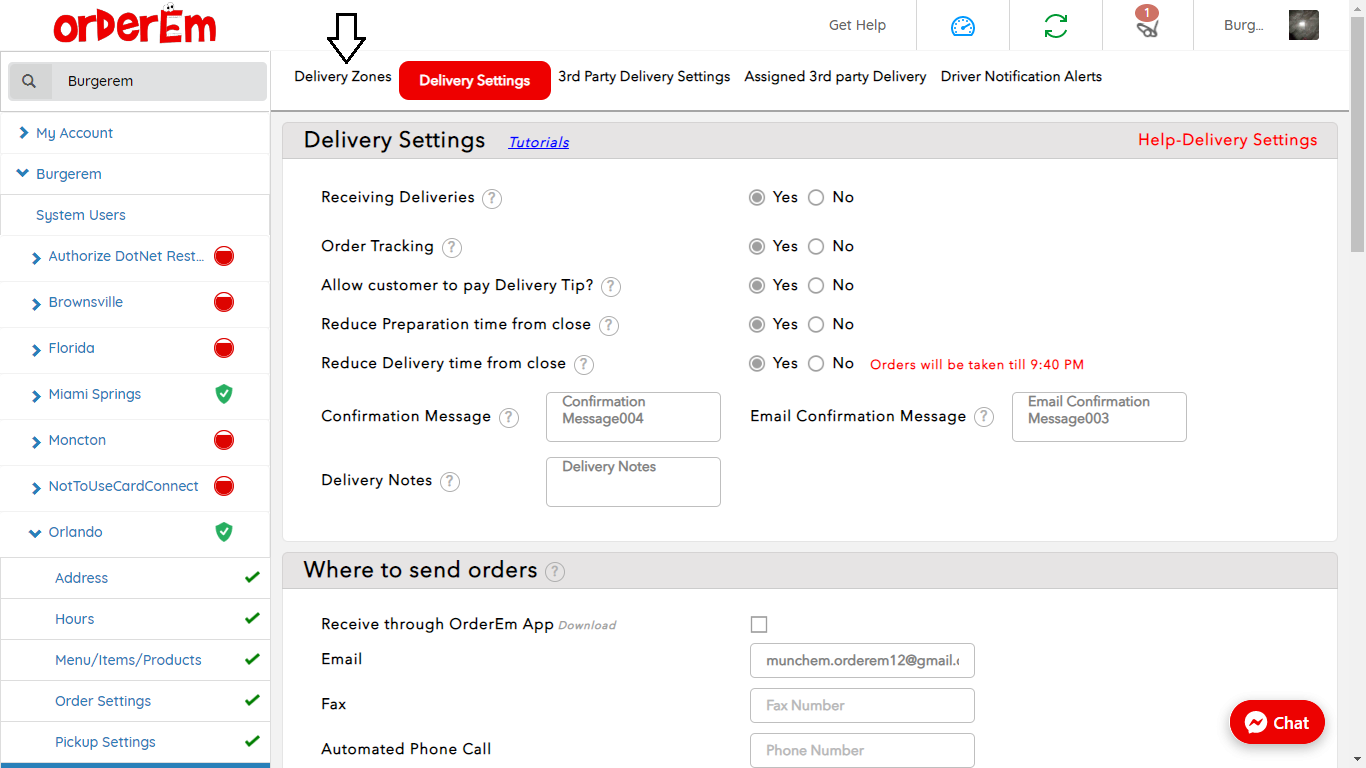
Task: Switch to Delivery Zones tab
Action: [x=342, y=77]
